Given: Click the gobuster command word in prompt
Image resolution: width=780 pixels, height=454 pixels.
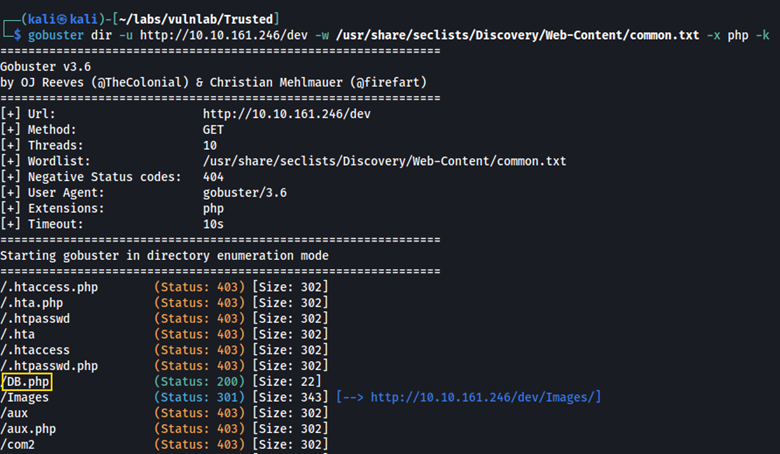Looking at the screenshot, I should 56,35.
